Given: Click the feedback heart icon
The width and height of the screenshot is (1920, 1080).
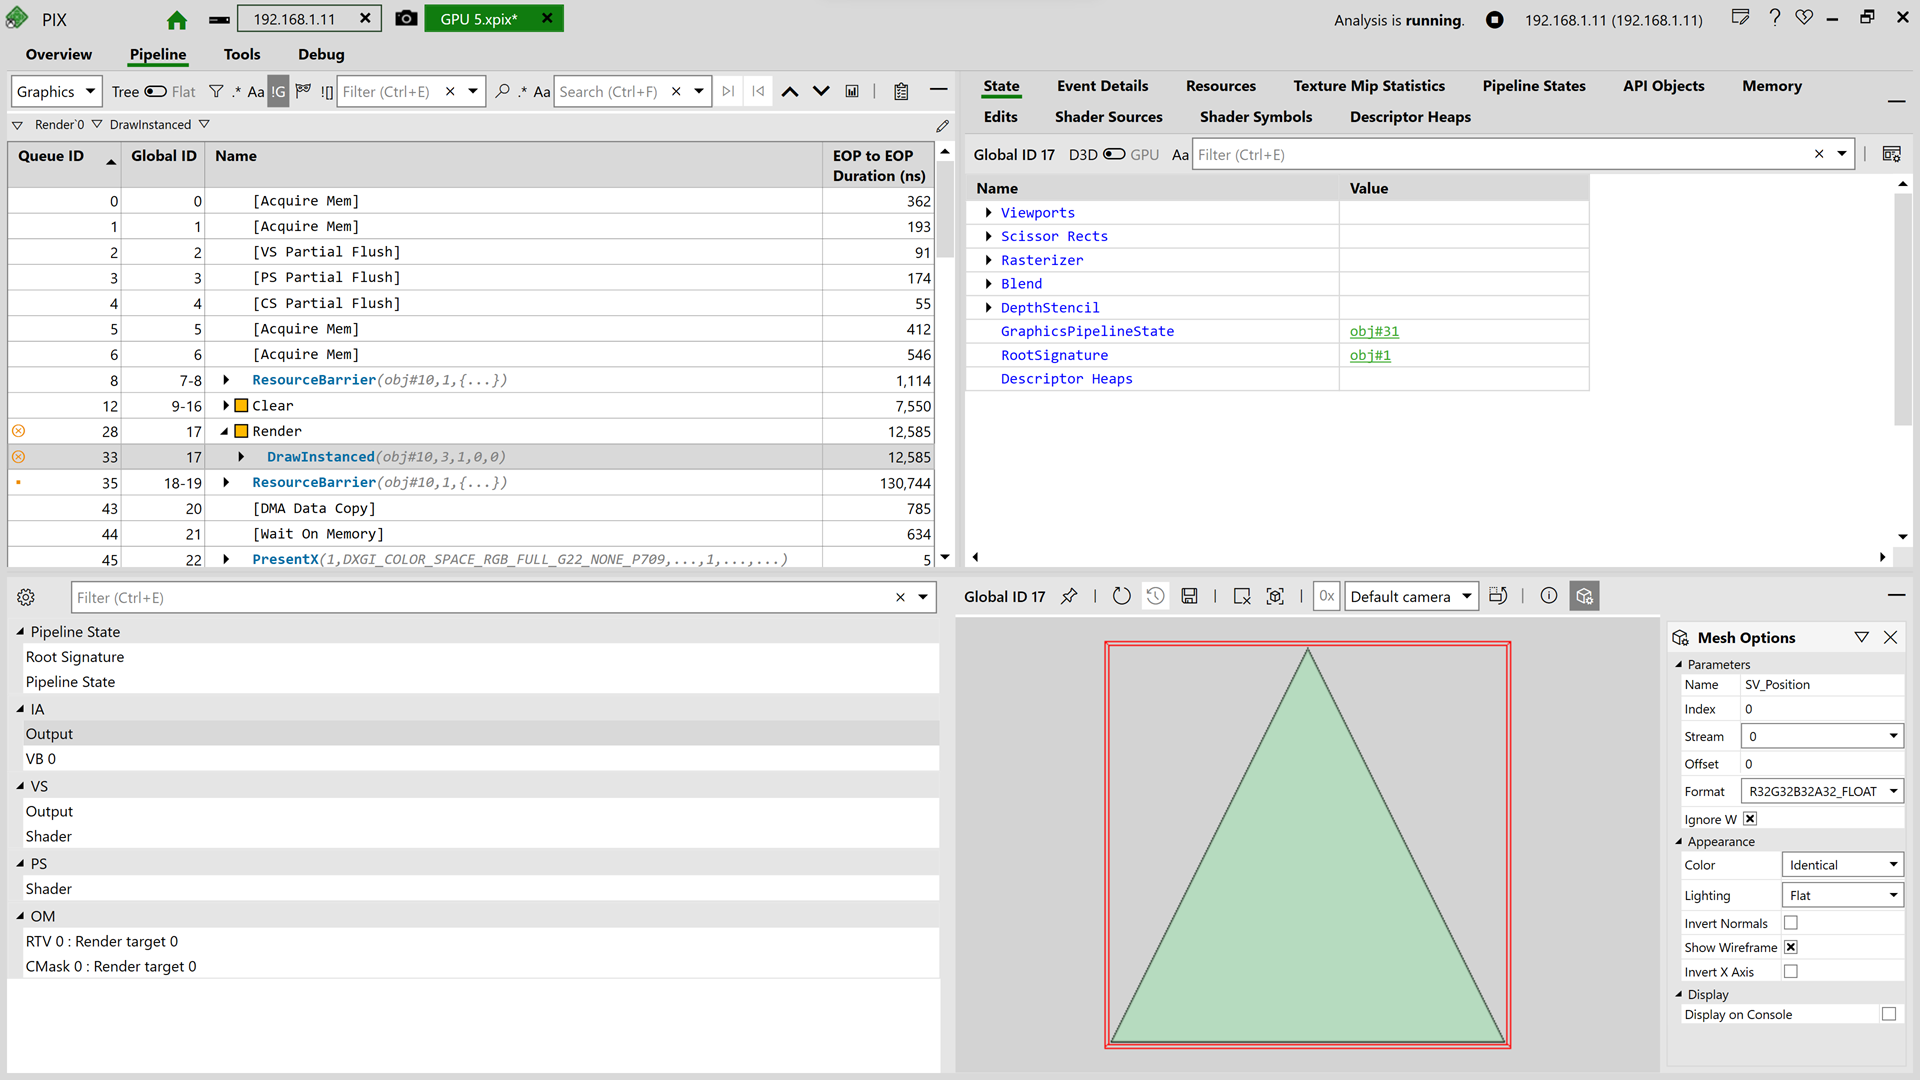Looking at the screenshot, I should click(x=1804, y=18).
